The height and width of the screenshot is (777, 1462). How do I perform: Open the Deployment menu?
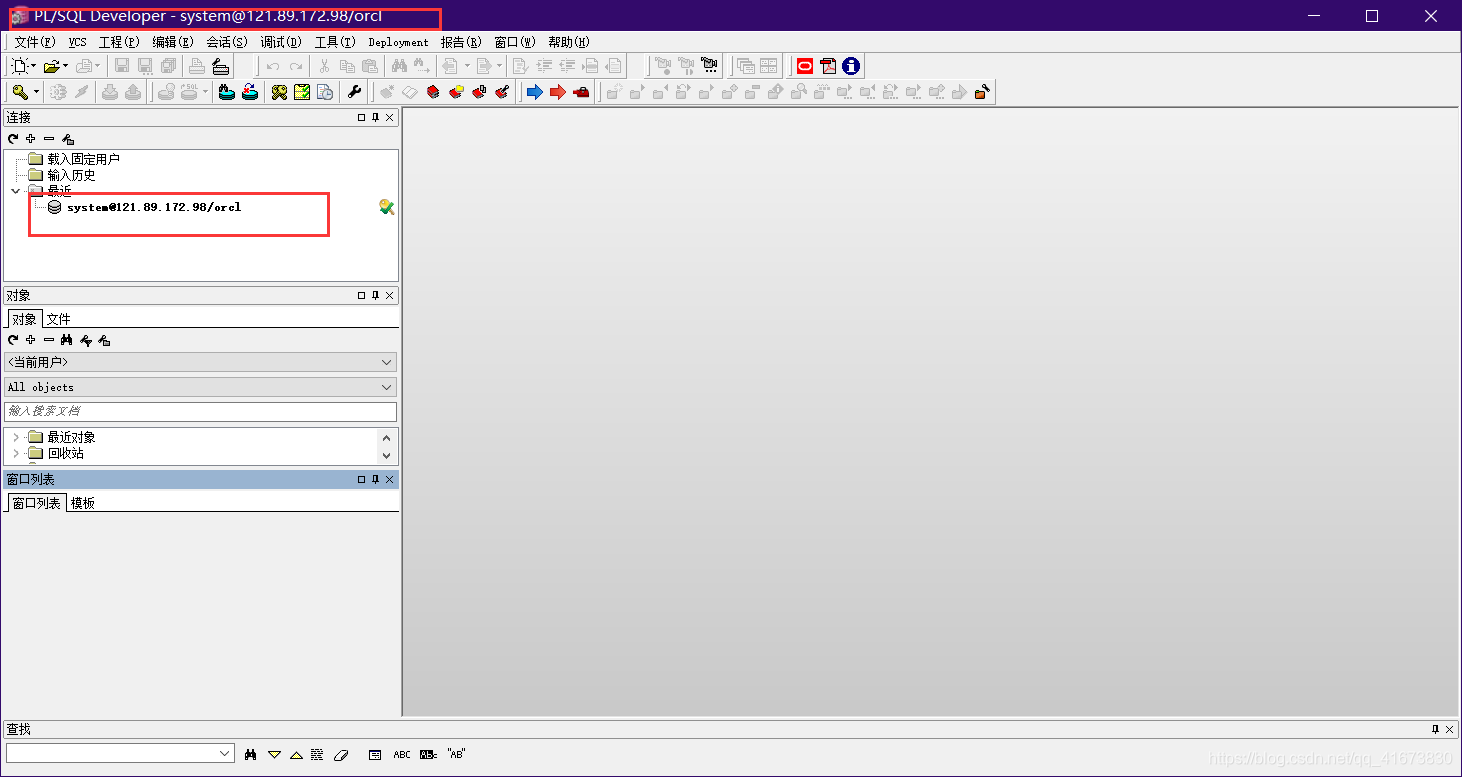(398, 42)
